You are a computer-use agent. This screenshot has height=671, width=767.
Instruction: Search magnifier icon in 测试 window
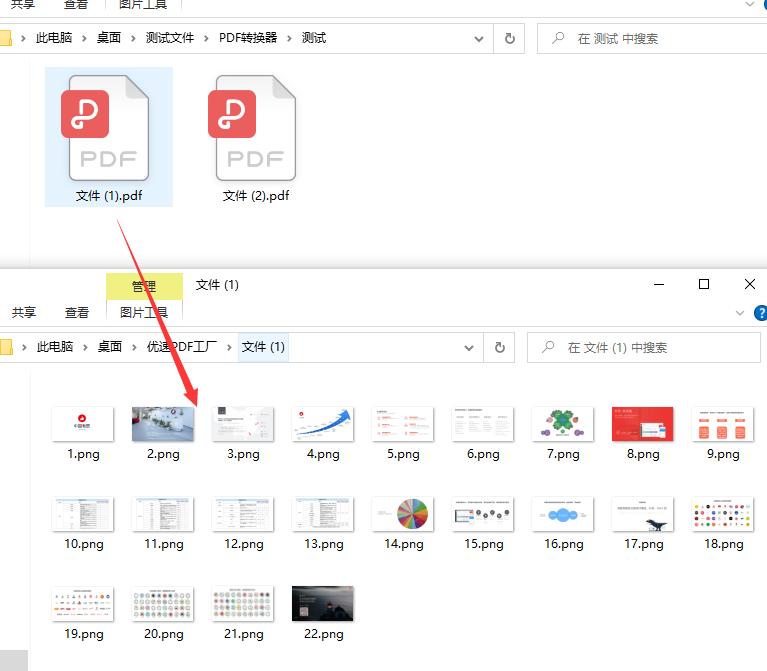[x=558, y=38]
